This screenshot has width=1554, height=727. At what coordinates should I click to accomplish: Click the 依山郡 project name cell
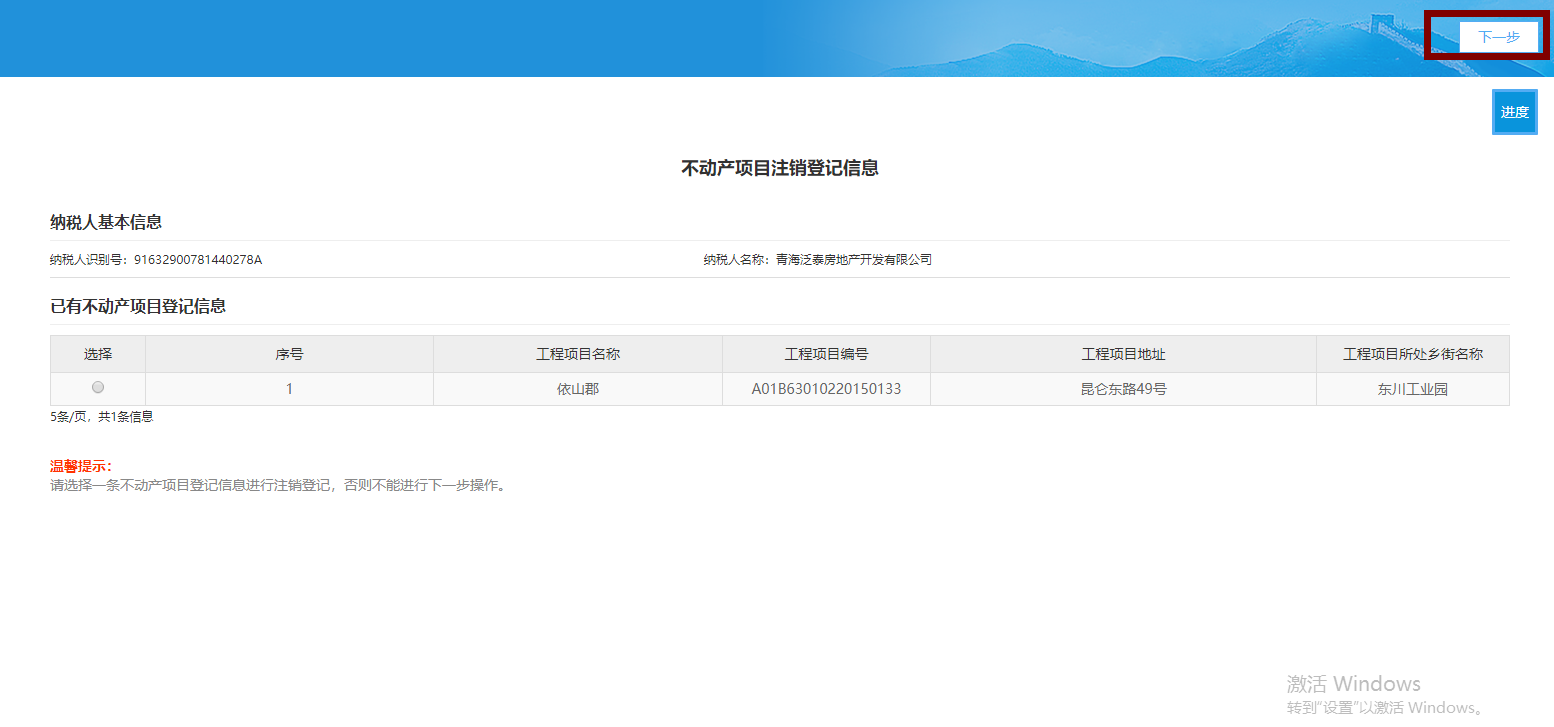578,389
